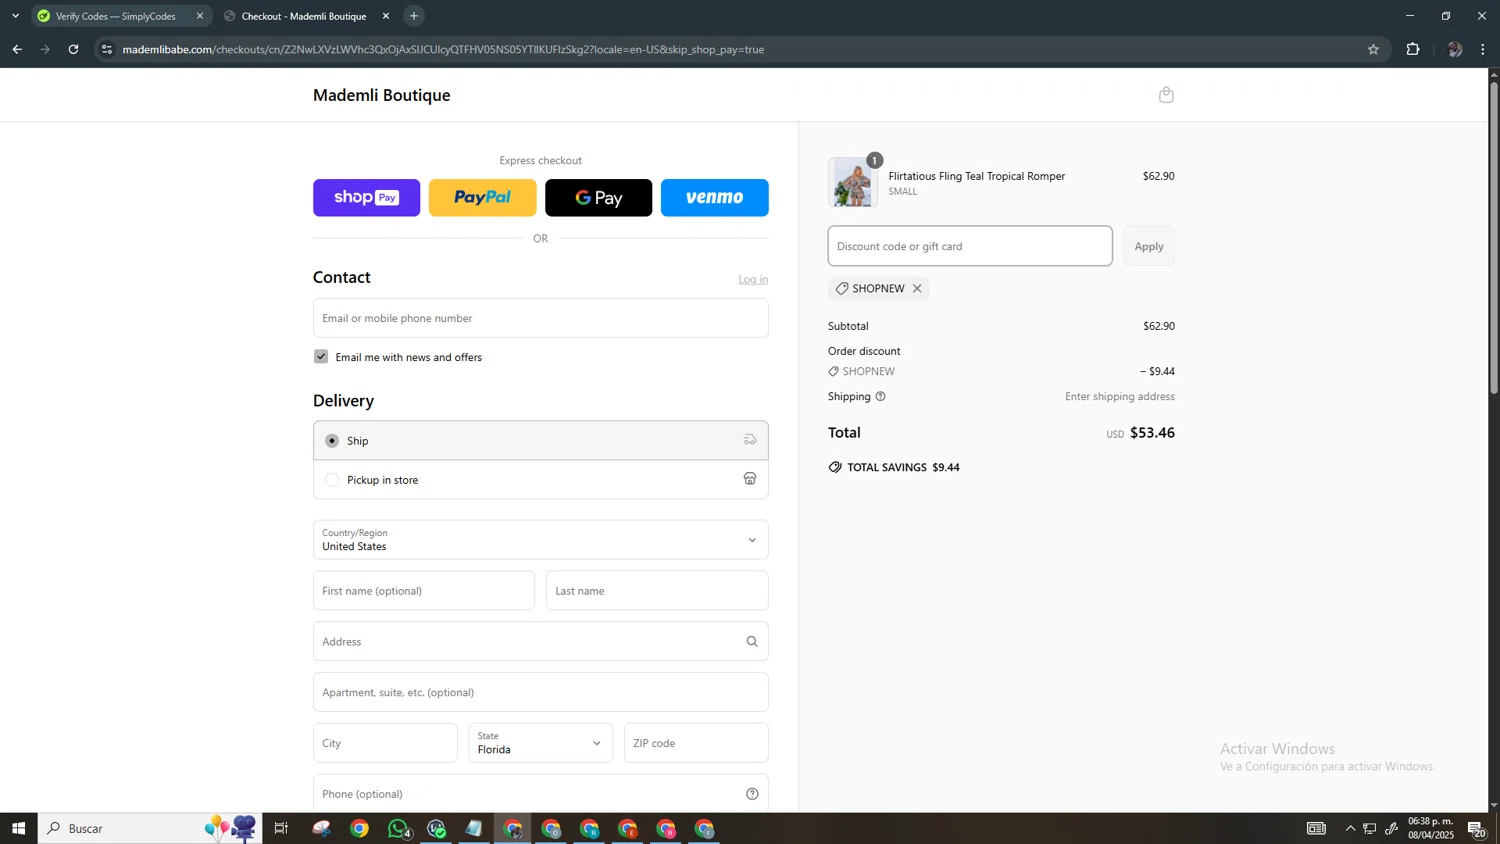The image size is (1500, 844).
Task: Open the Windows Start menu
Action: click(x=18, y=828)
